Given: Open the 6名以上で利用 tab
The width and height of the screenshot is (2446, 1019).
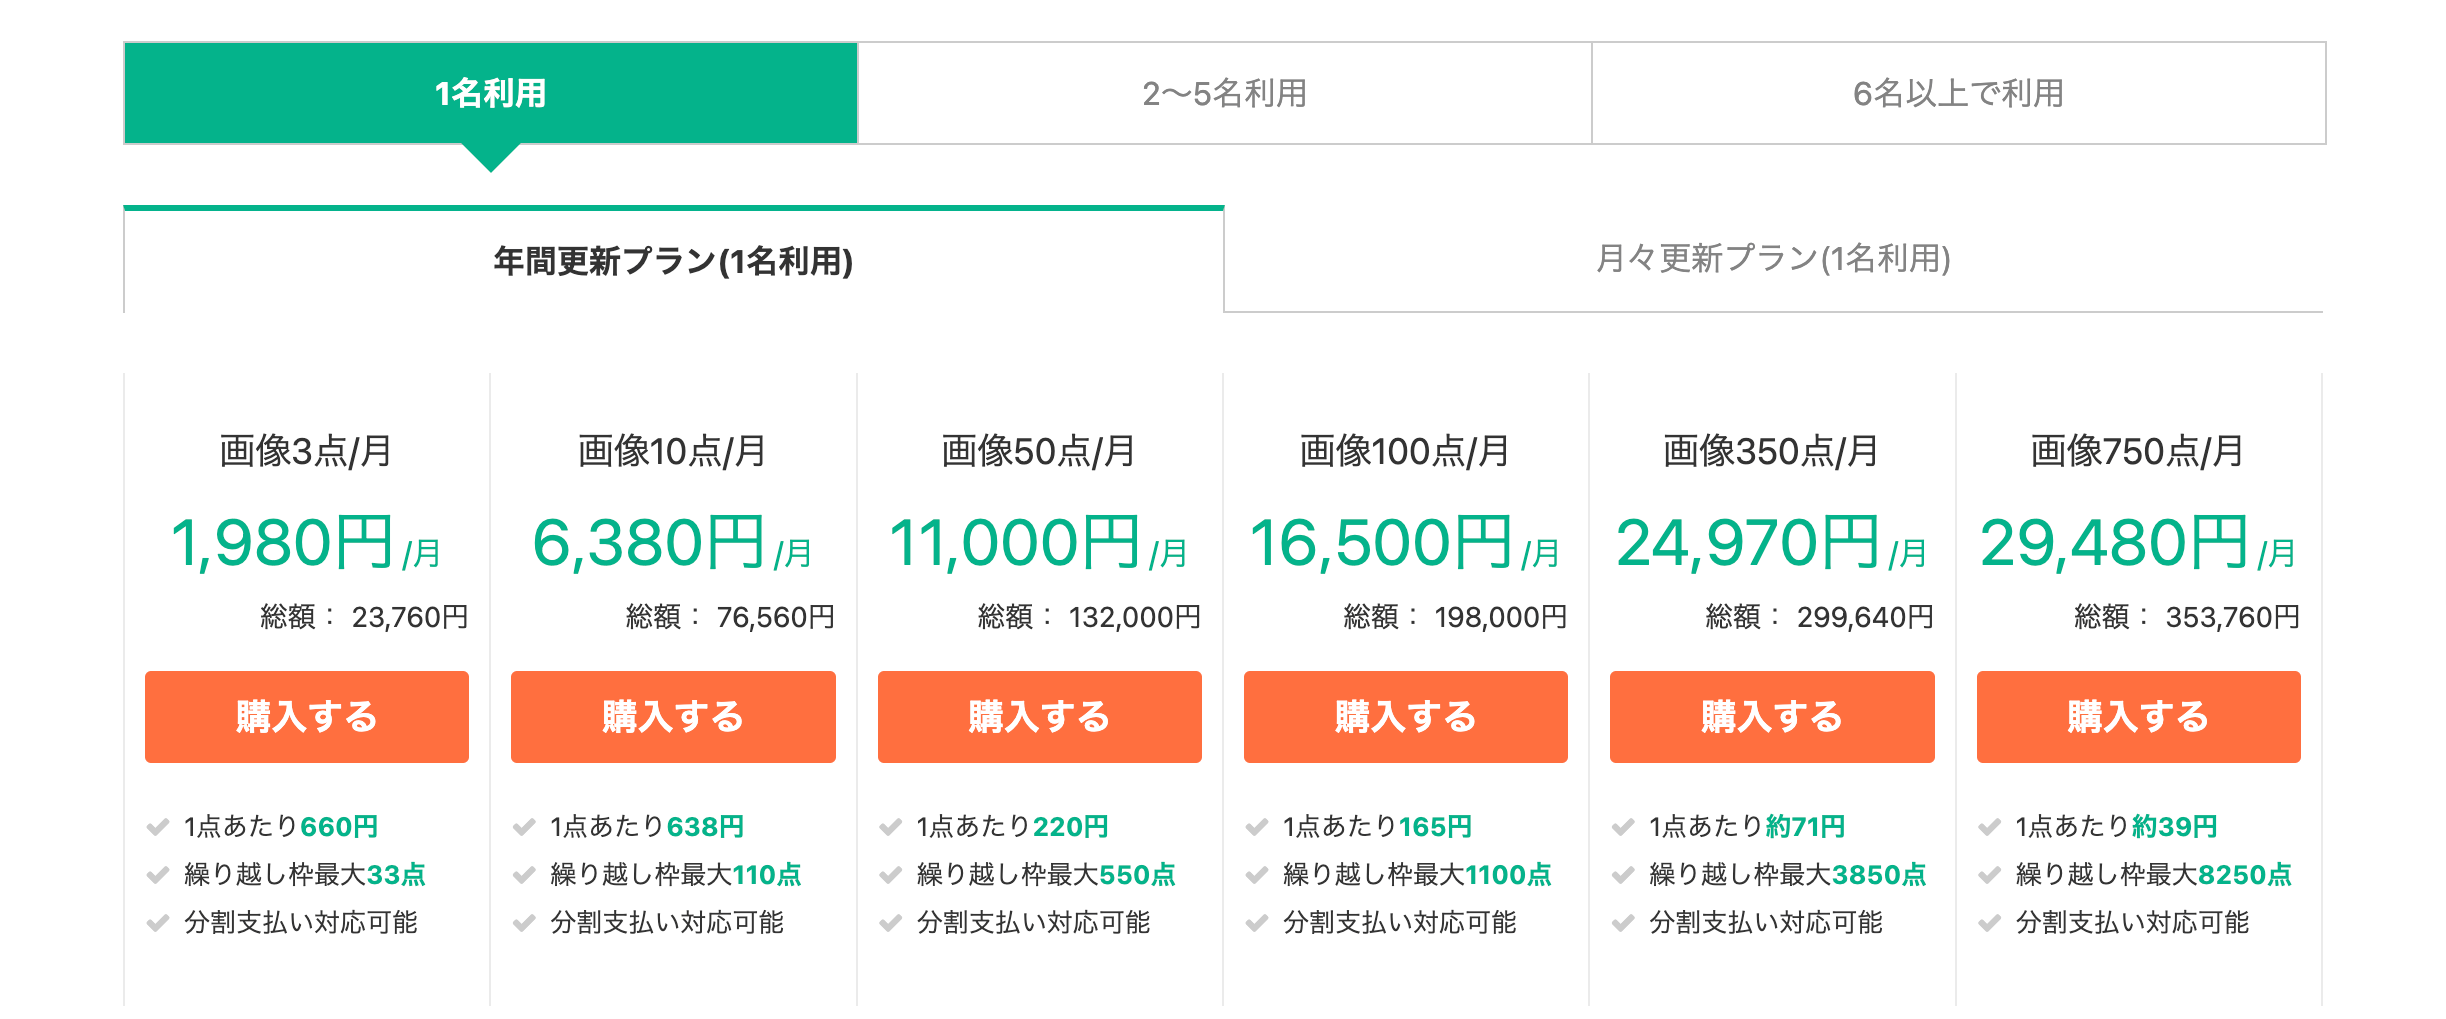Looking at the screenshot, I should [1958, 93].
